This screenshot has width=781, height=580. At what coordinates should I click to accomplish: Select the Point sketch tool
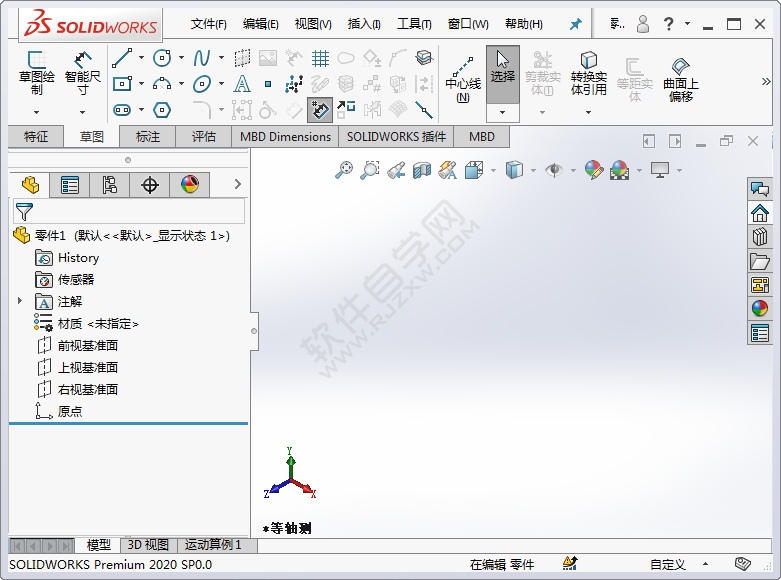click(268, 84)
